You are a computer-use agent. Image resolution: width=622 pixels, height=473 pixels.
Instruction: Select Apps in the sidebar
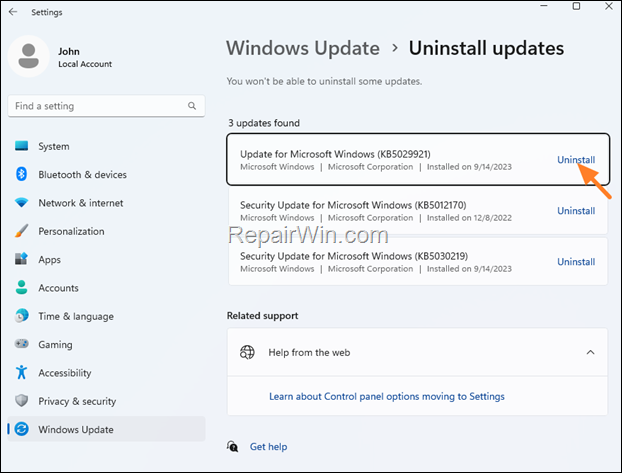[106, 259]
